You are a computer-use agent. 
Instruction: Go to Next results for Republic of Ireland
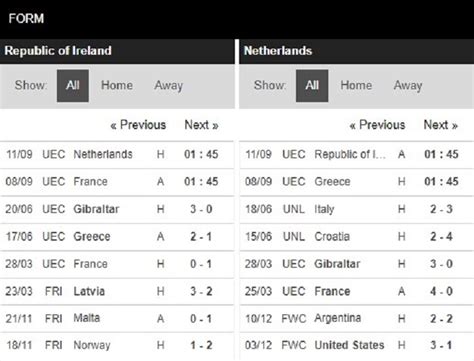202,125
